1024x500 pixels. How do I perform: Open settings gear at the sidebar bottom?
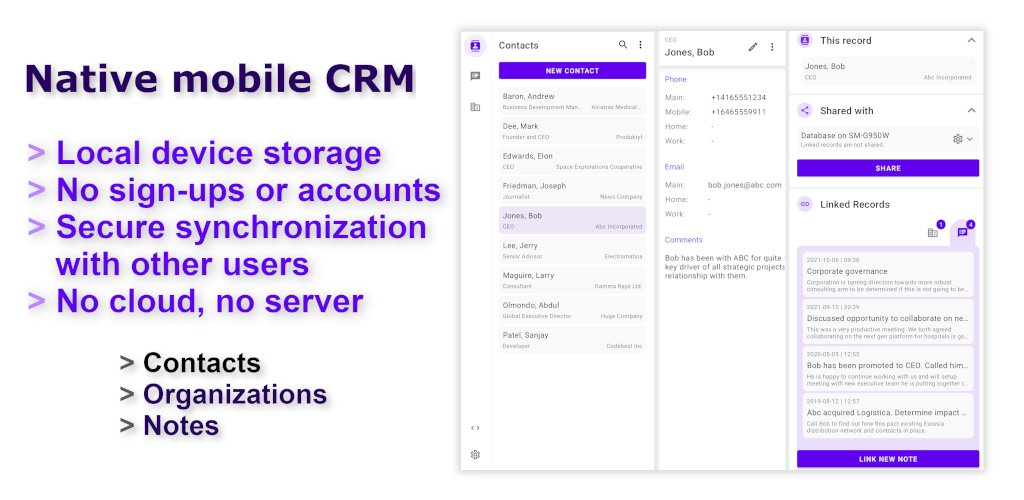pyautogui.click(x=475, y=455)
